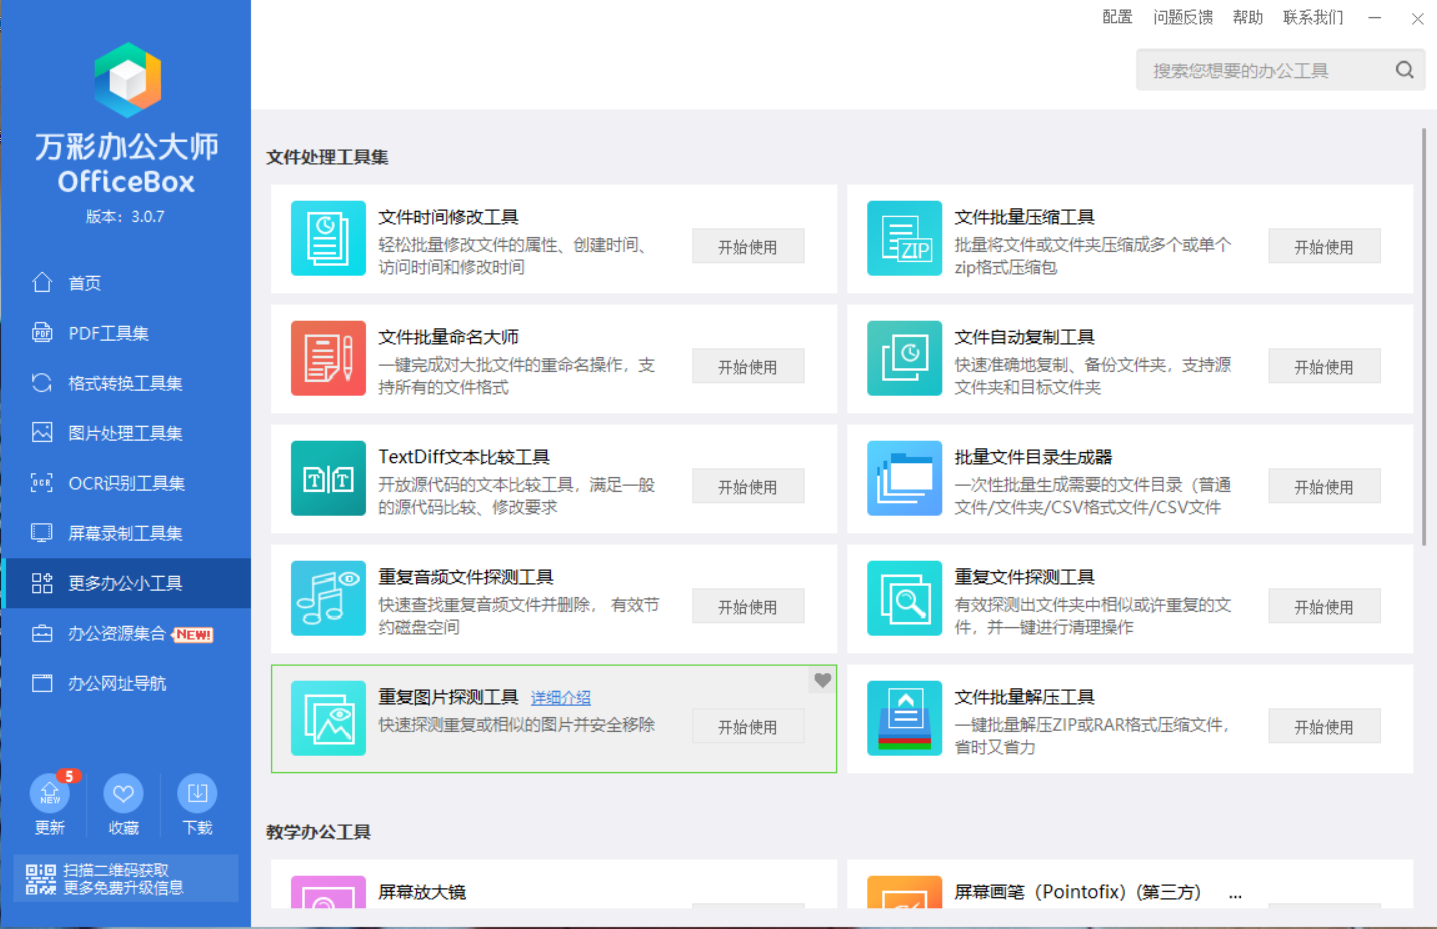This screenshot has width=1437, height=929.
Task: Open 详细介绍 link for 重复图片探测工具
Action: [560, 698]
